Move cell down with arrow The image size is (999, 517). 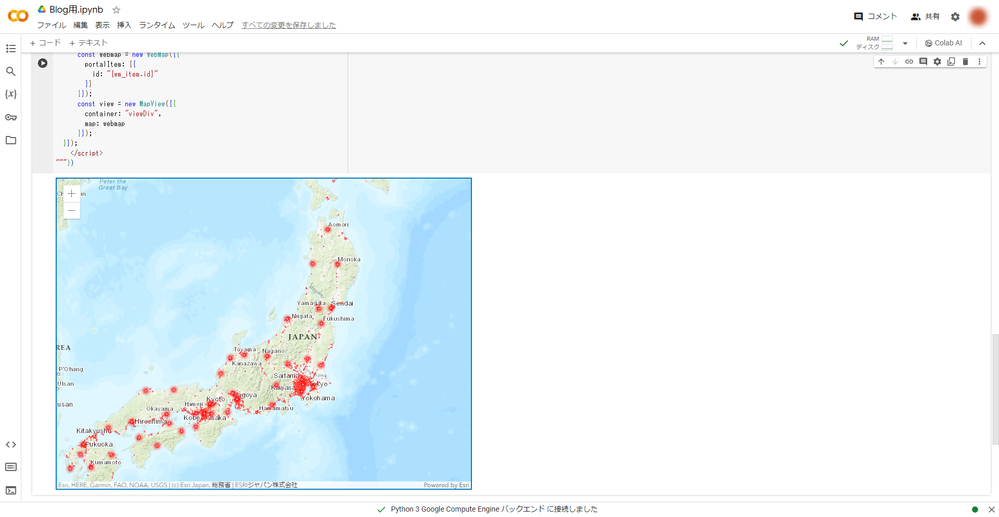tap(895, 61)
